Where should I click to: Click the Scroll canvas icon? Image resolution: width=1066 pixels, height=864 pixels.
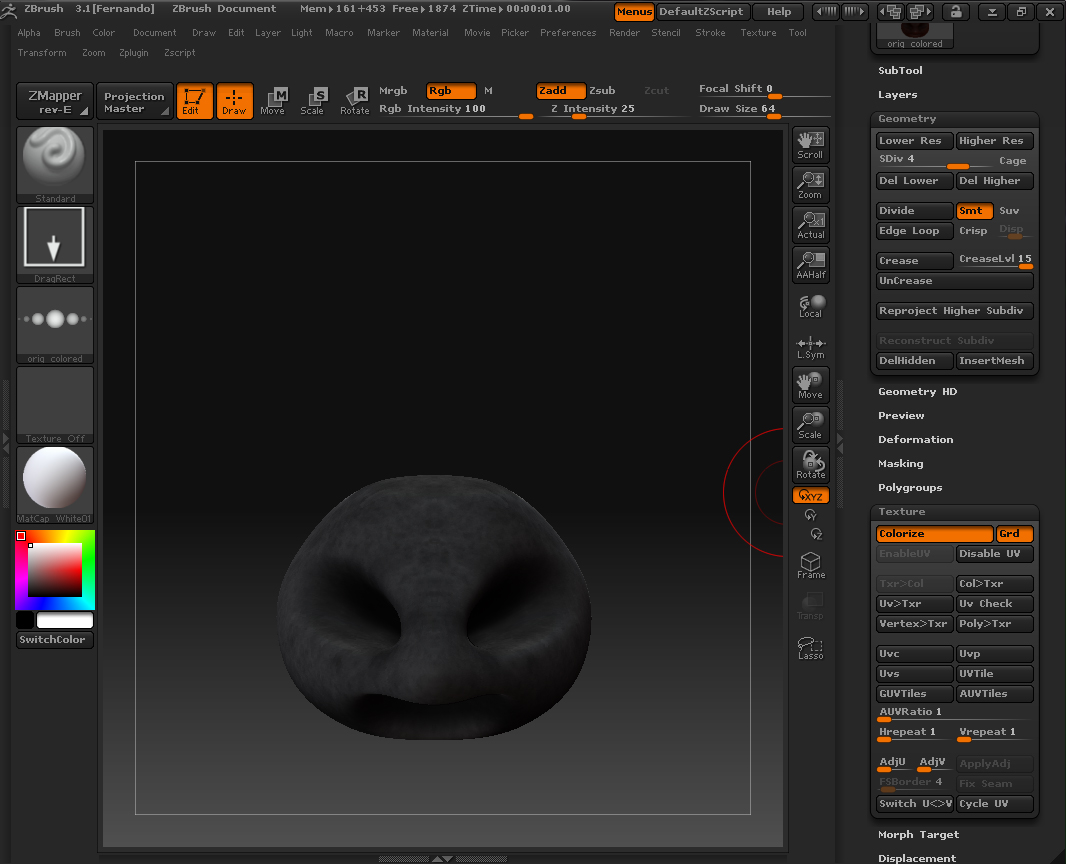(x=810, y=144)
